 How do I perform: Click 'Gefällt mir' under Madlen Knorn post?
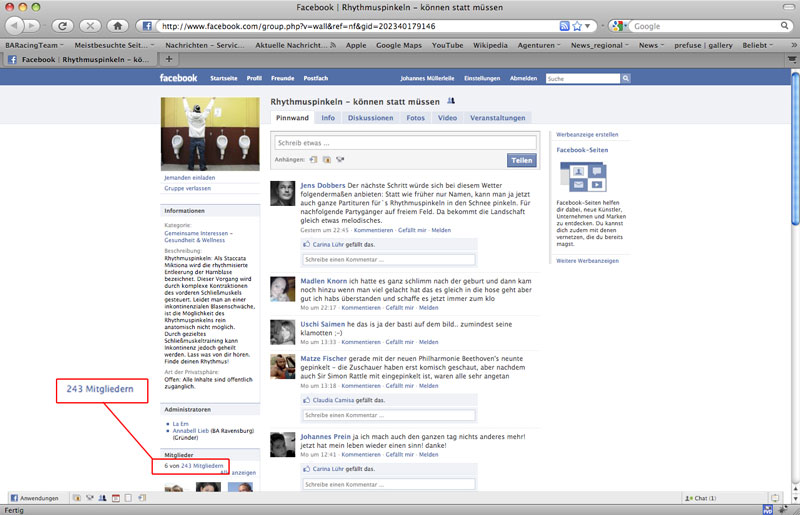[399, 308]
